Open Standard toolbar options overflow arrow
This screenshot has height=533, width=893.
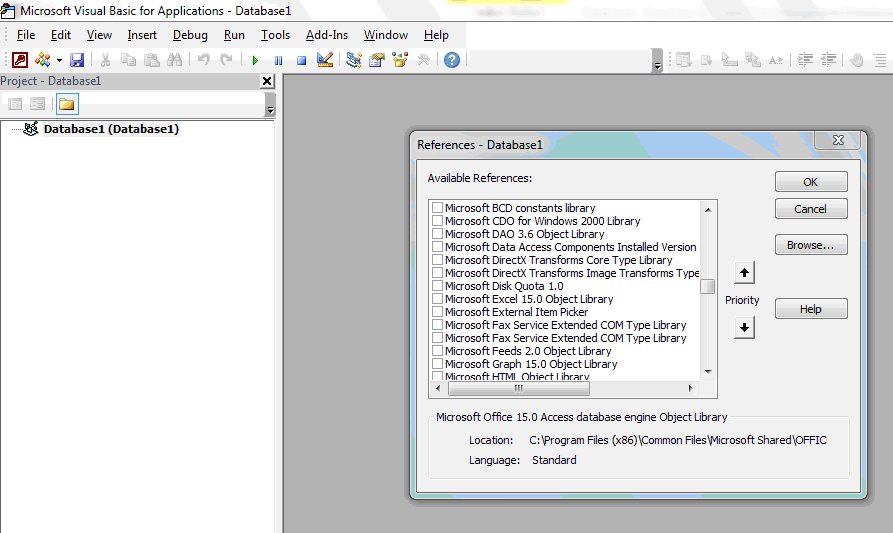click(657, 60)
